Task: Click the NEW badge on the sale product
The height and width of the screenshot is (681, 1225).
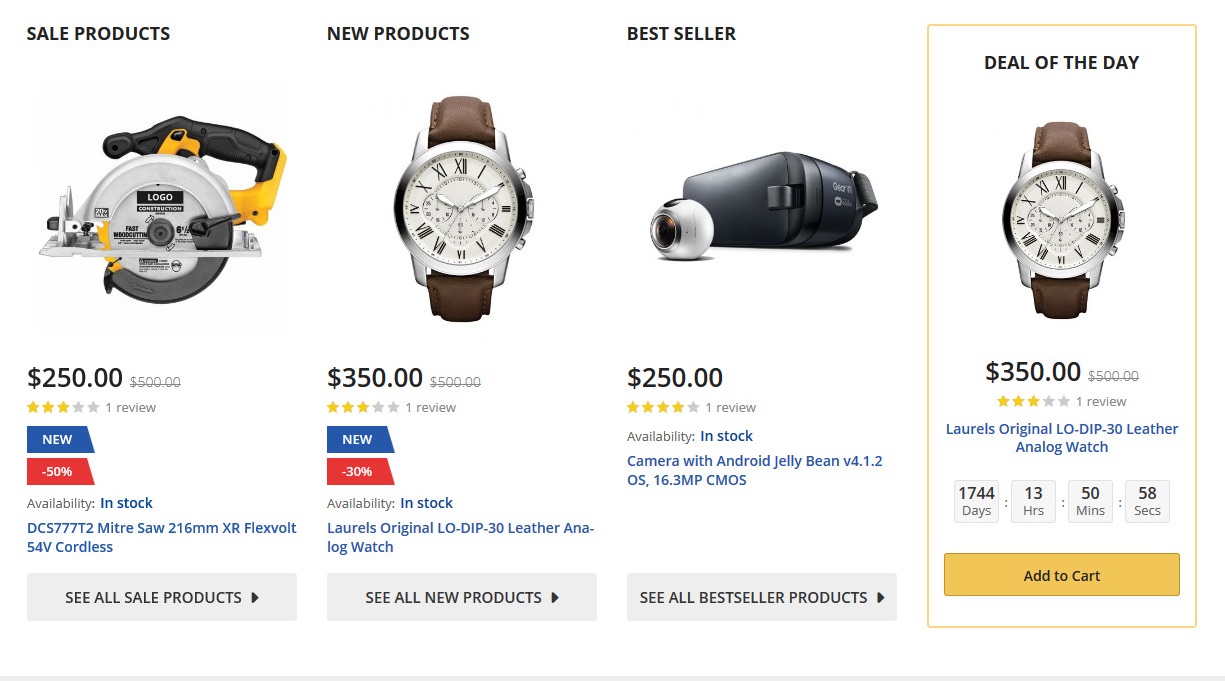Action: coord(58,440)
